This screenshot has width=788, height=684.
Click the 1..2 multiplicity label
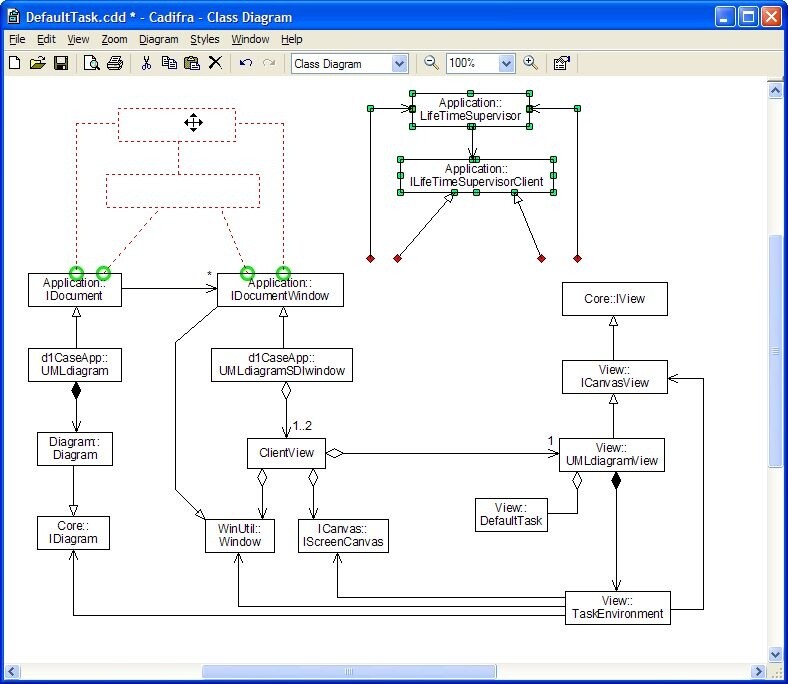(x=302, y=426)
